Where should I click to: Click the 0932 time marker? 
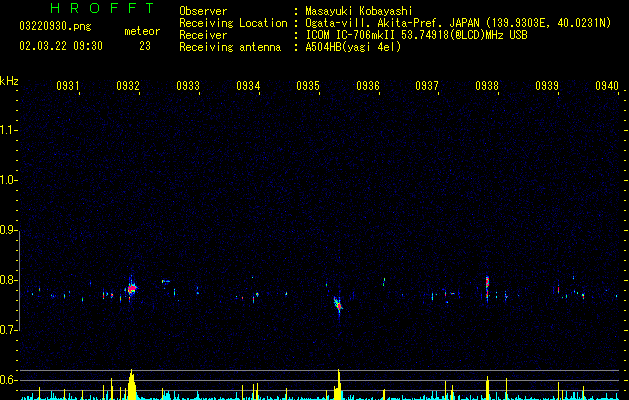click(128, 86)
